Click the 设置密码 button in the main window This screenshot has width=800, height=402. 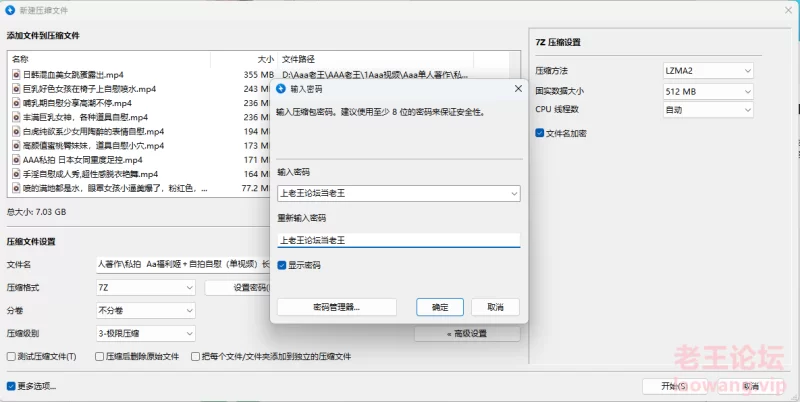click(x=238, y=288)
